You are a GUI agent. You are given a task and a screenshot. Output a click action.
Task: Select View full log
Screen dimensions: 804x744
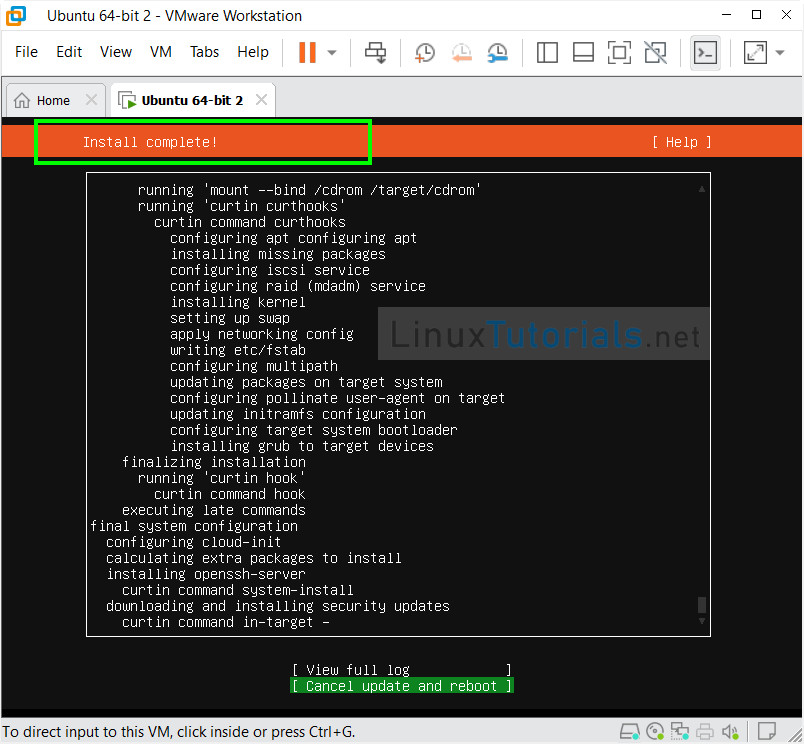[x=401, y=670]
